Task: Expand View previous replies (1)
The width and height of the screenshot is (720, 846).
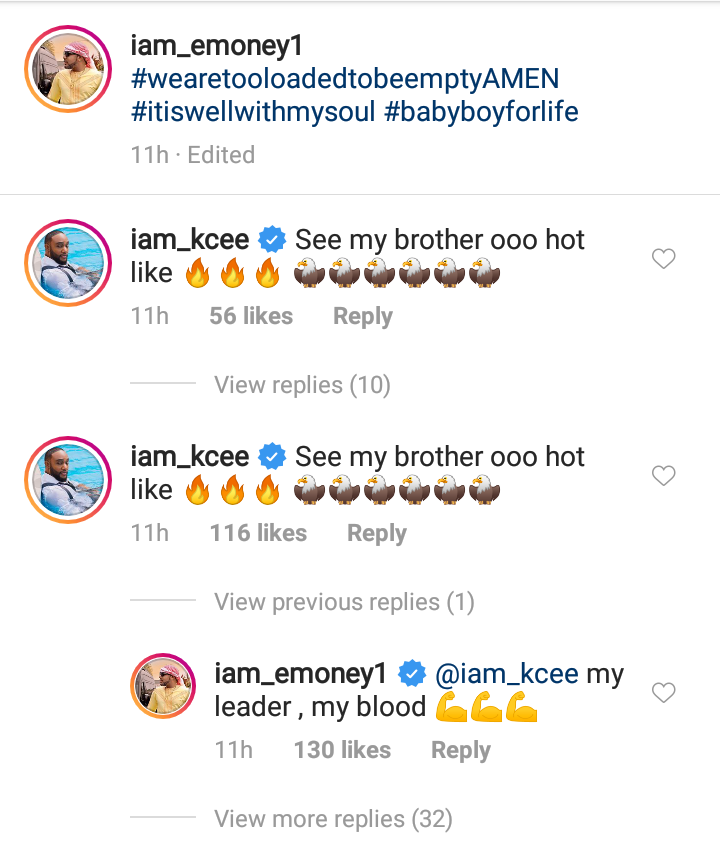Action: [344, 602]
